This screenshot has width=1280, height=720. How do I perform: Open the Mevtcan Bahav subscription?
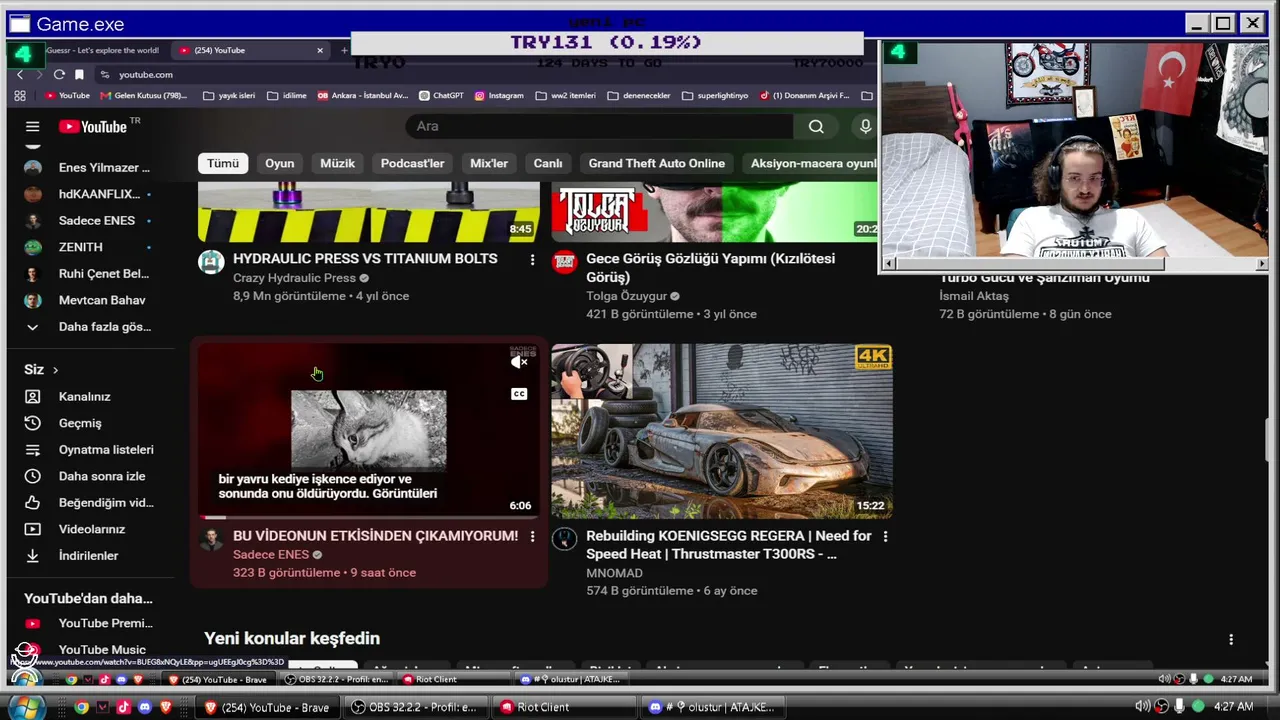88,300
